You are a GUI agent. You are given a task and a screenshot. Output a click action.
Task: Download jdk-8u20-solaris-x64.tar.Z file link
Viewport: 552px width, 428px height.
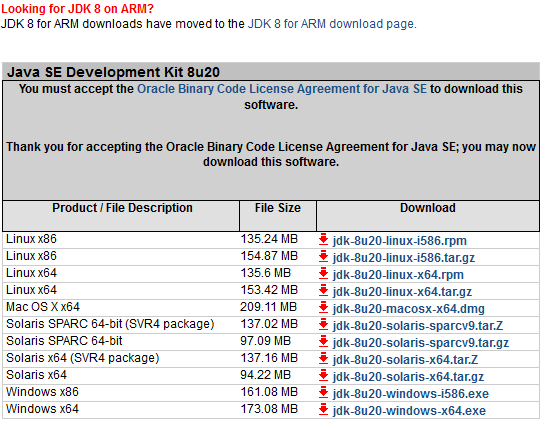coord(405,359)
